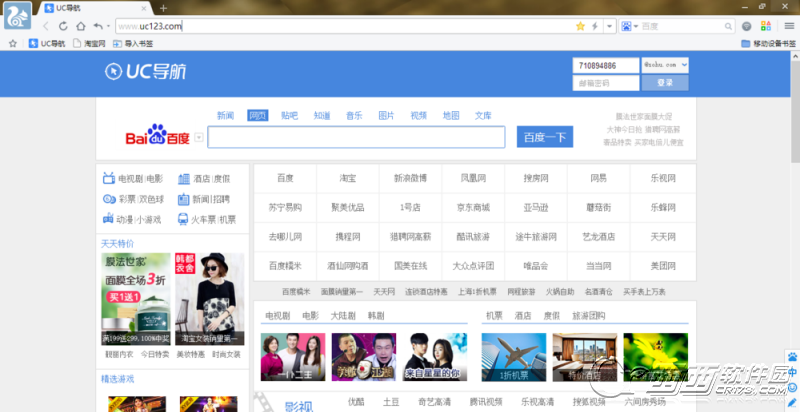Open 淘宝网 bookmark

pyautogui.click(x=89, y=43)
